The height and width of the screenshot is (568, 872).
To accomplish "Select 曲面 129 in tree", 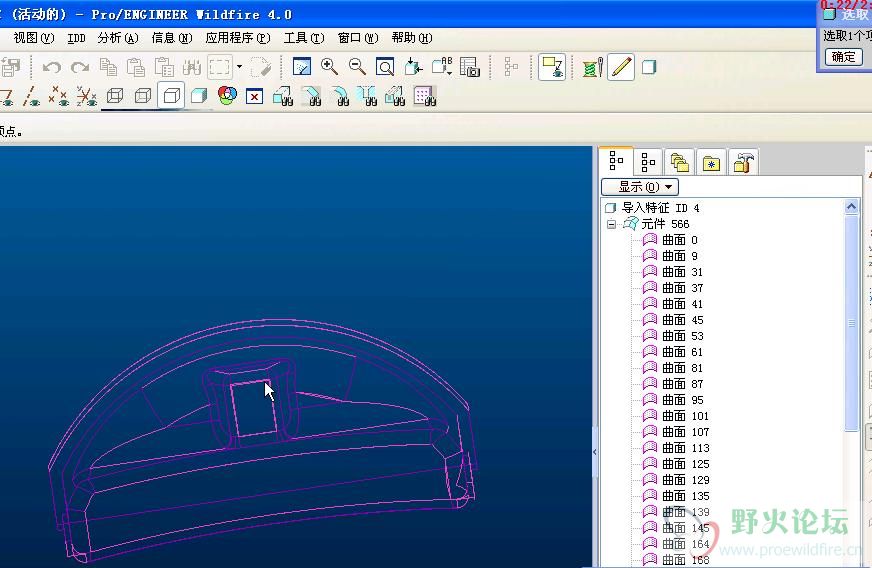I will pos(676,480).
